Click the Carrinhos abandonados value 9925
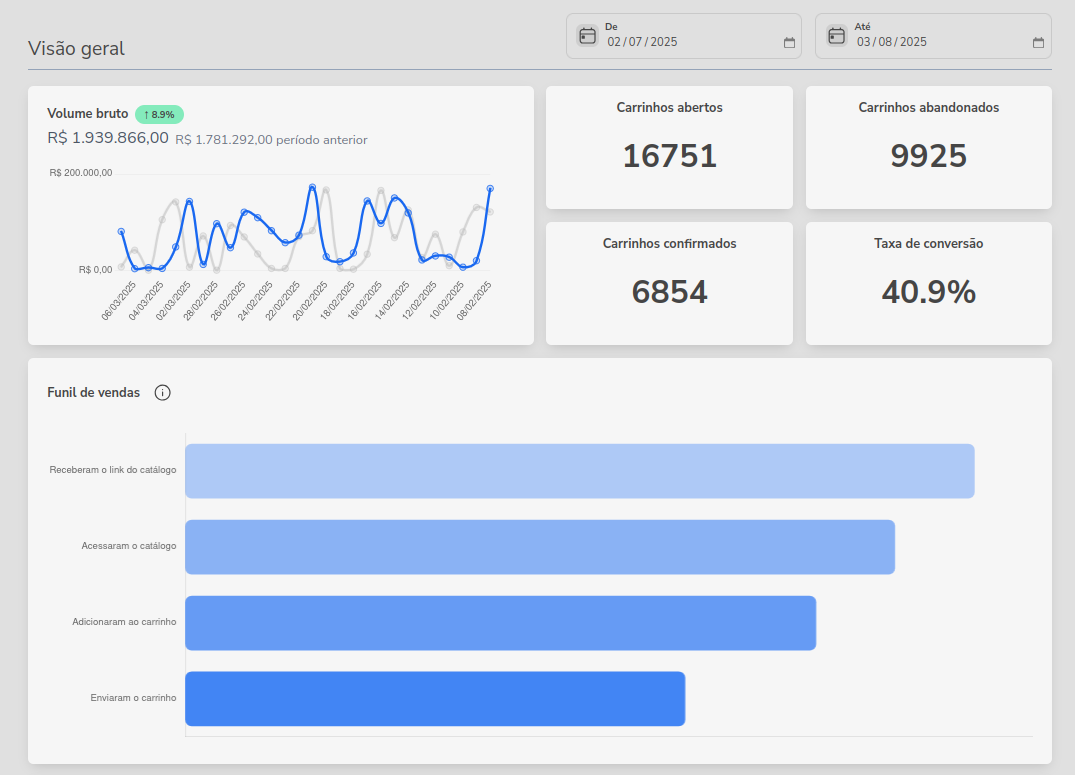Screen dimensions: 1075x775 click(x=928, y=156)
